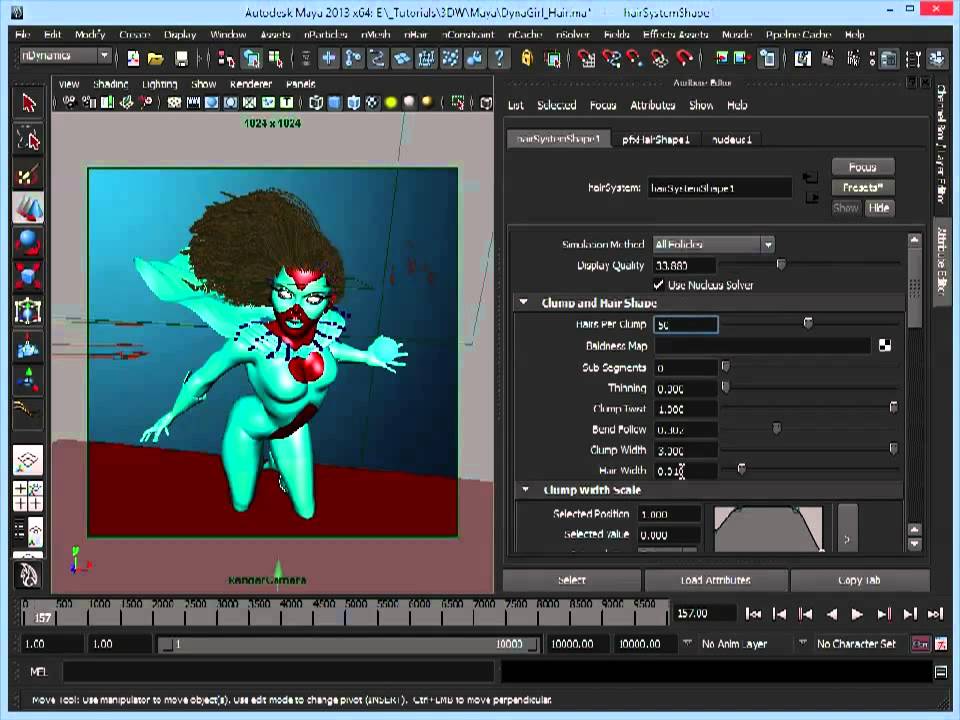Play the animation forward
The width and height of the screenshot is (960, 720).
click(857, 613)
